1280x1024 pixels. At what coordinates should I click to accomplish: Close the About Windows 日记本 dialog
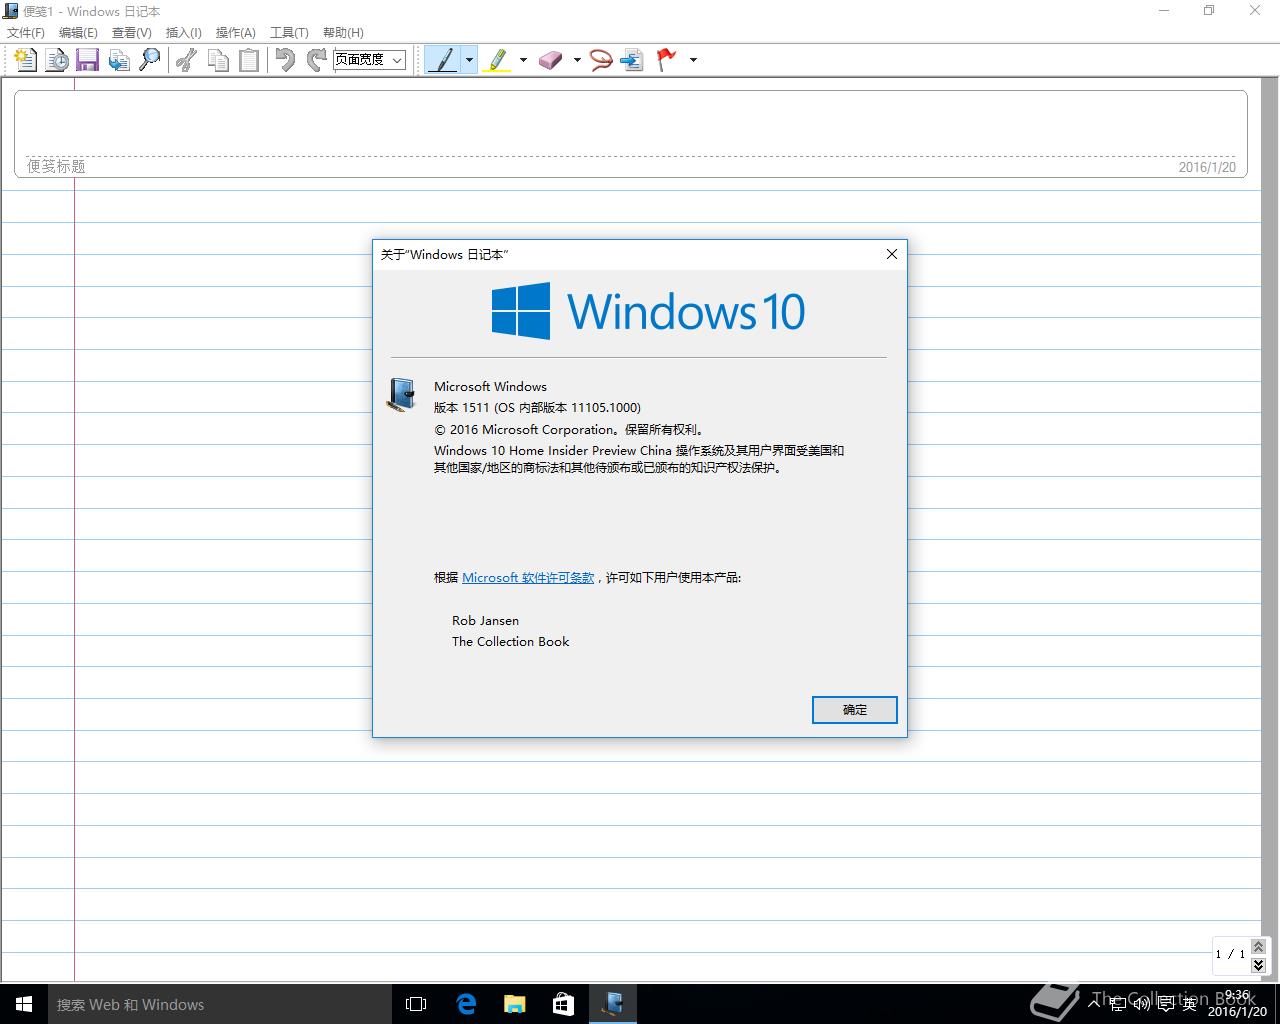click(x=892, y=254)
